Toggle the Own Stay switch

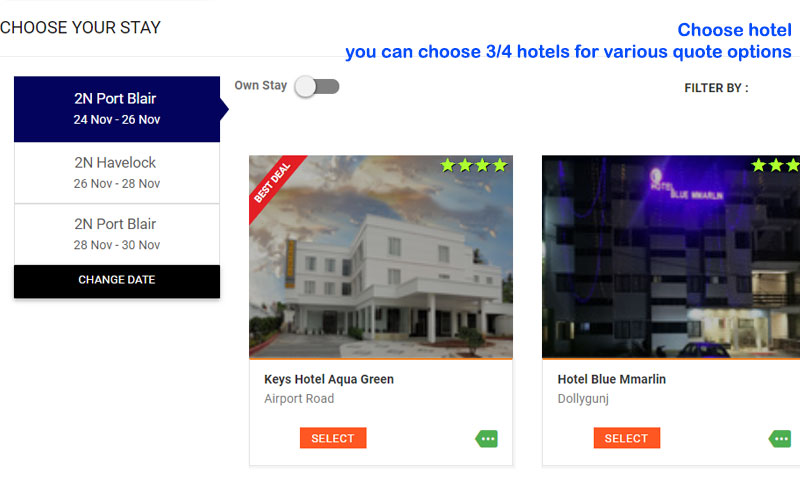(x=317, y=87)
